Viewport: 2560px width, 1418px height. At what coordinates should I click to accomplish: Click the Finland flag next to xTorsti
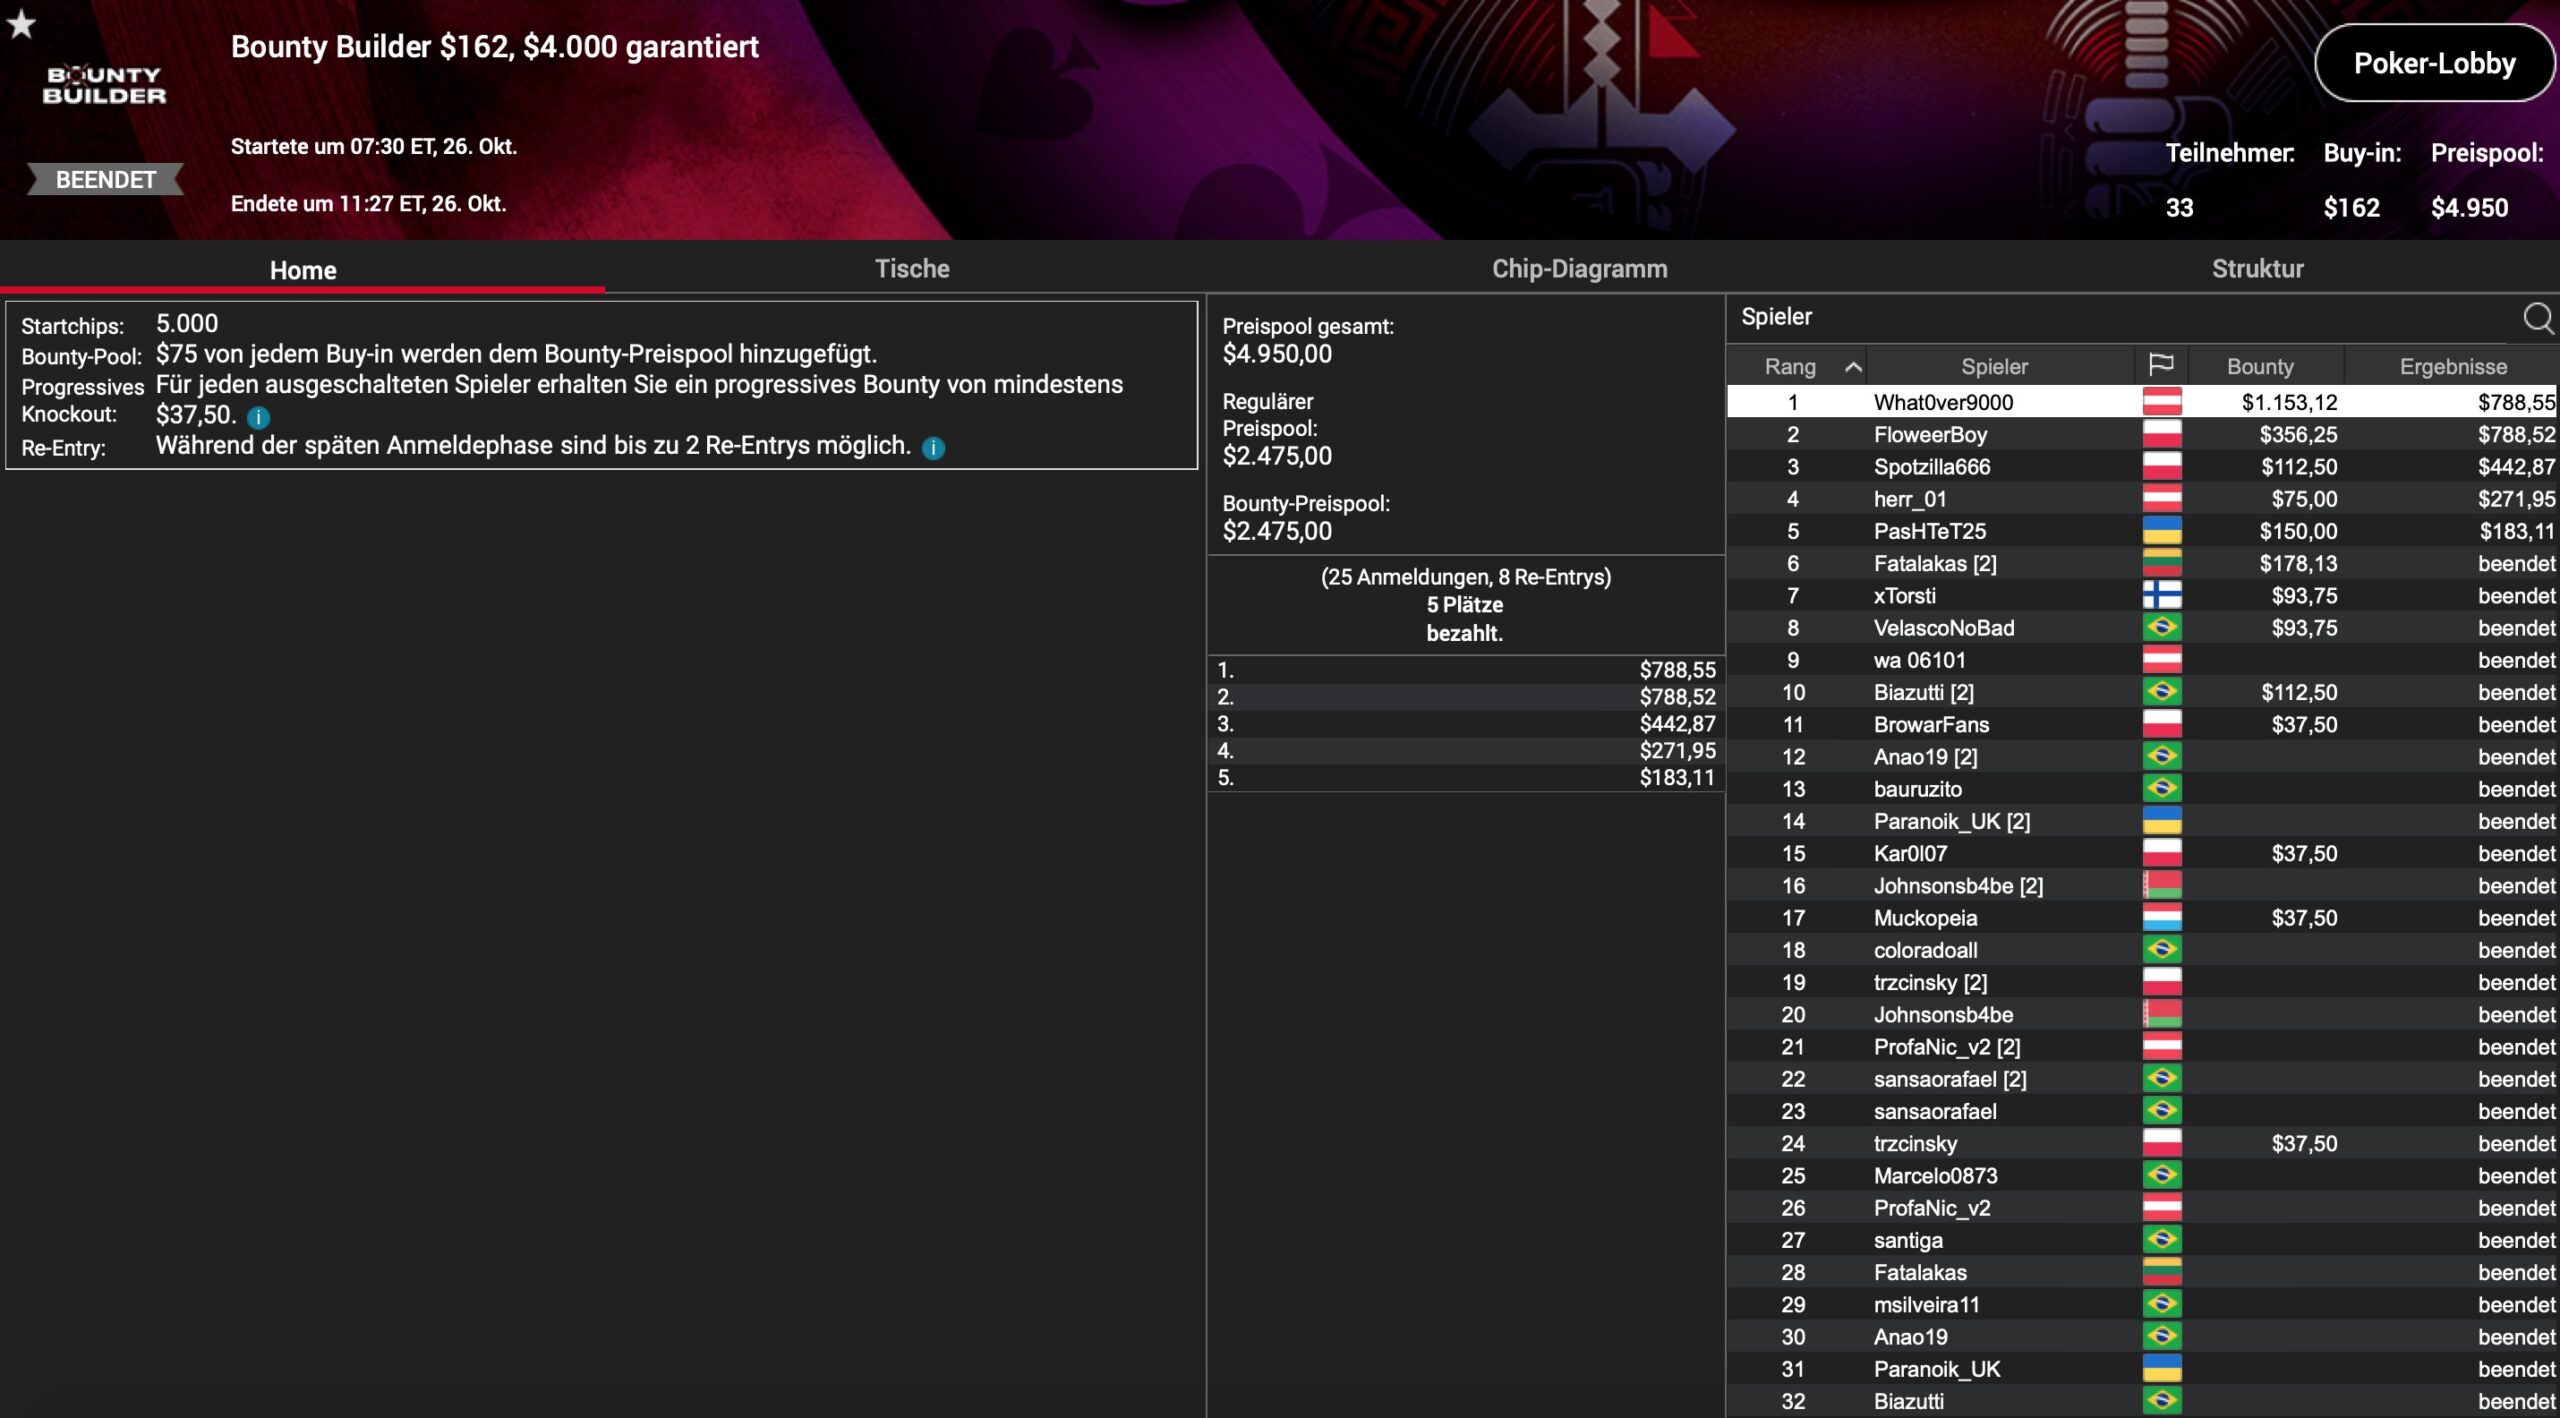tap(2161, 596)
